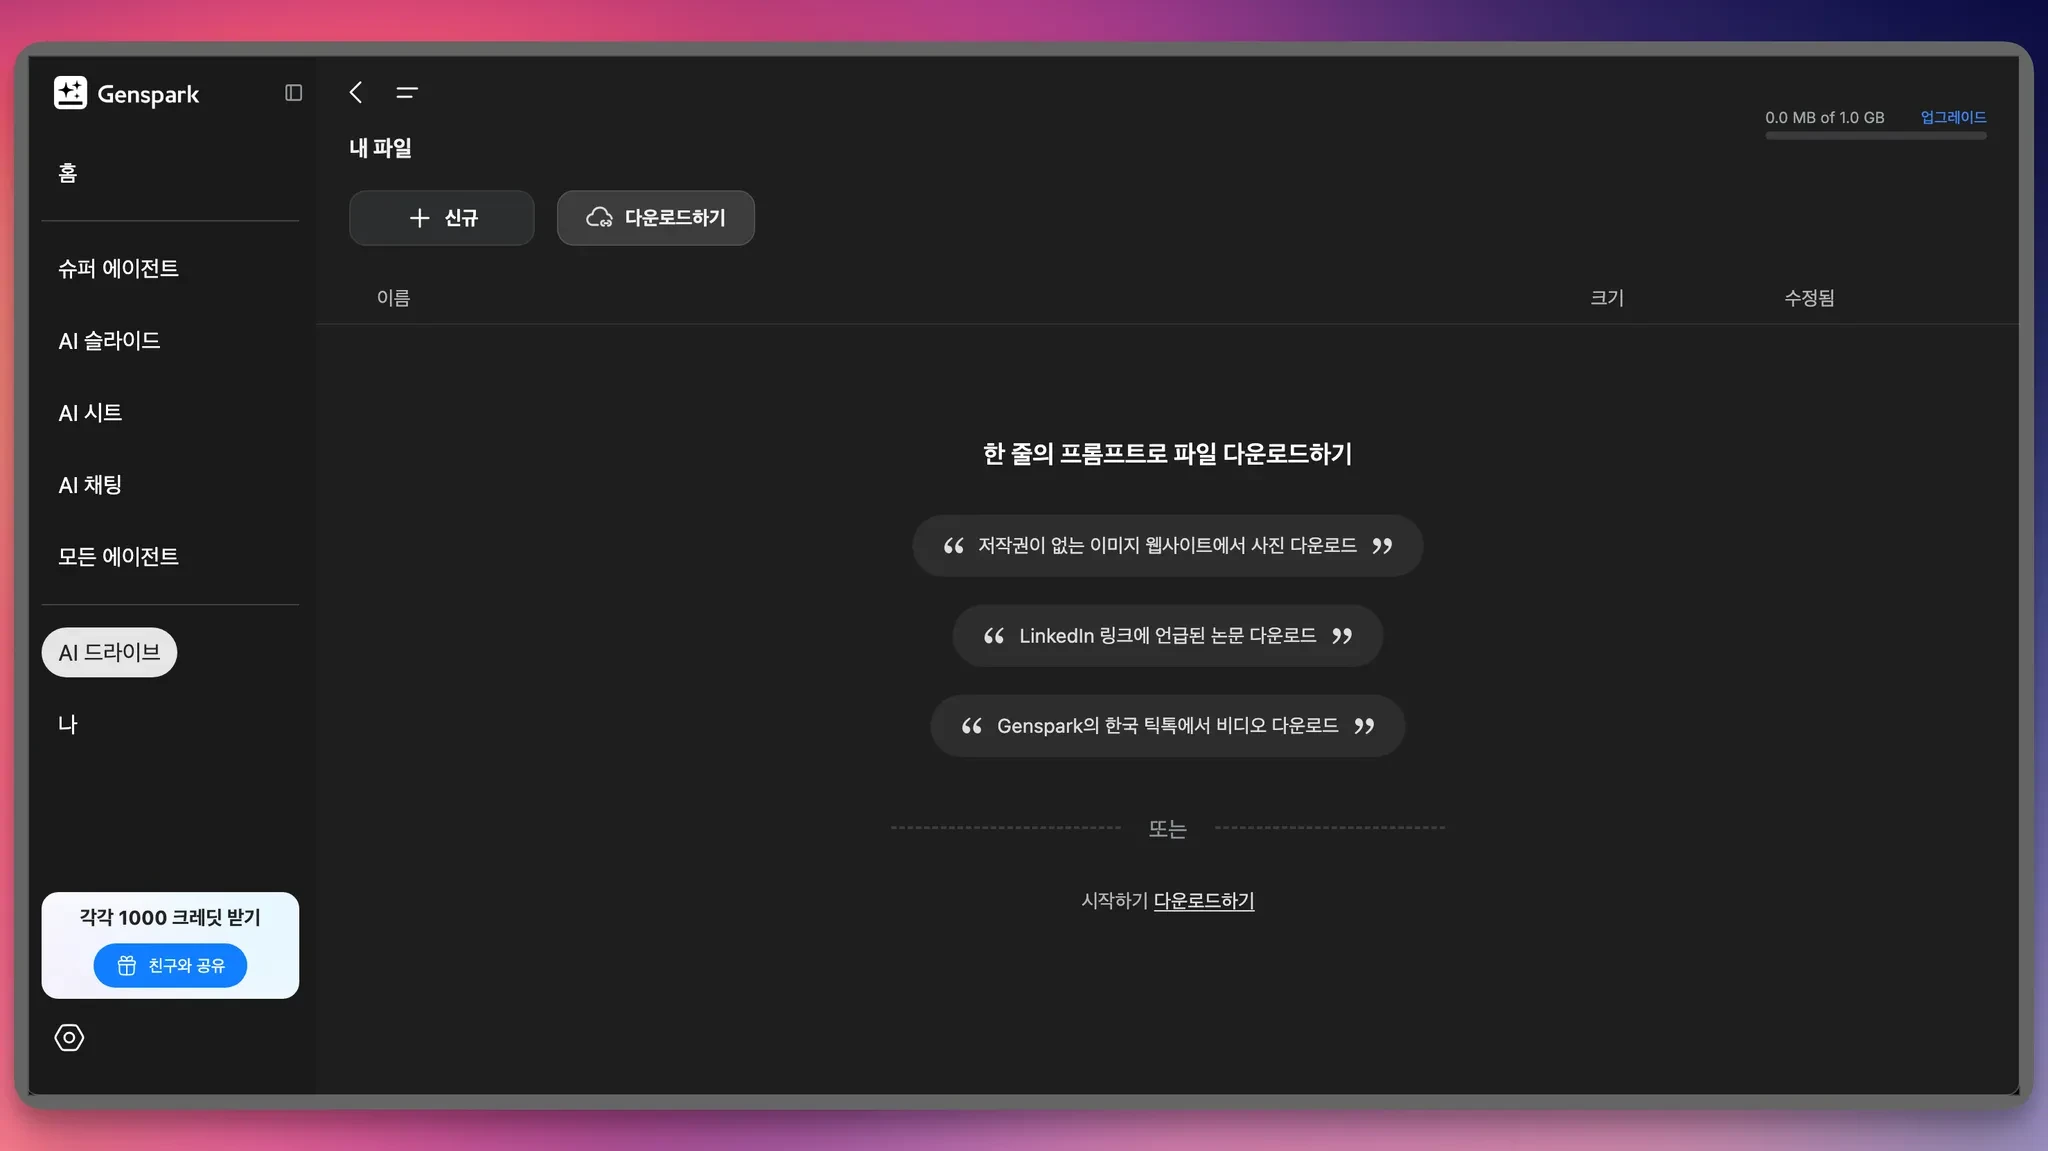Click 친구와 공유 button

[170, 965]
